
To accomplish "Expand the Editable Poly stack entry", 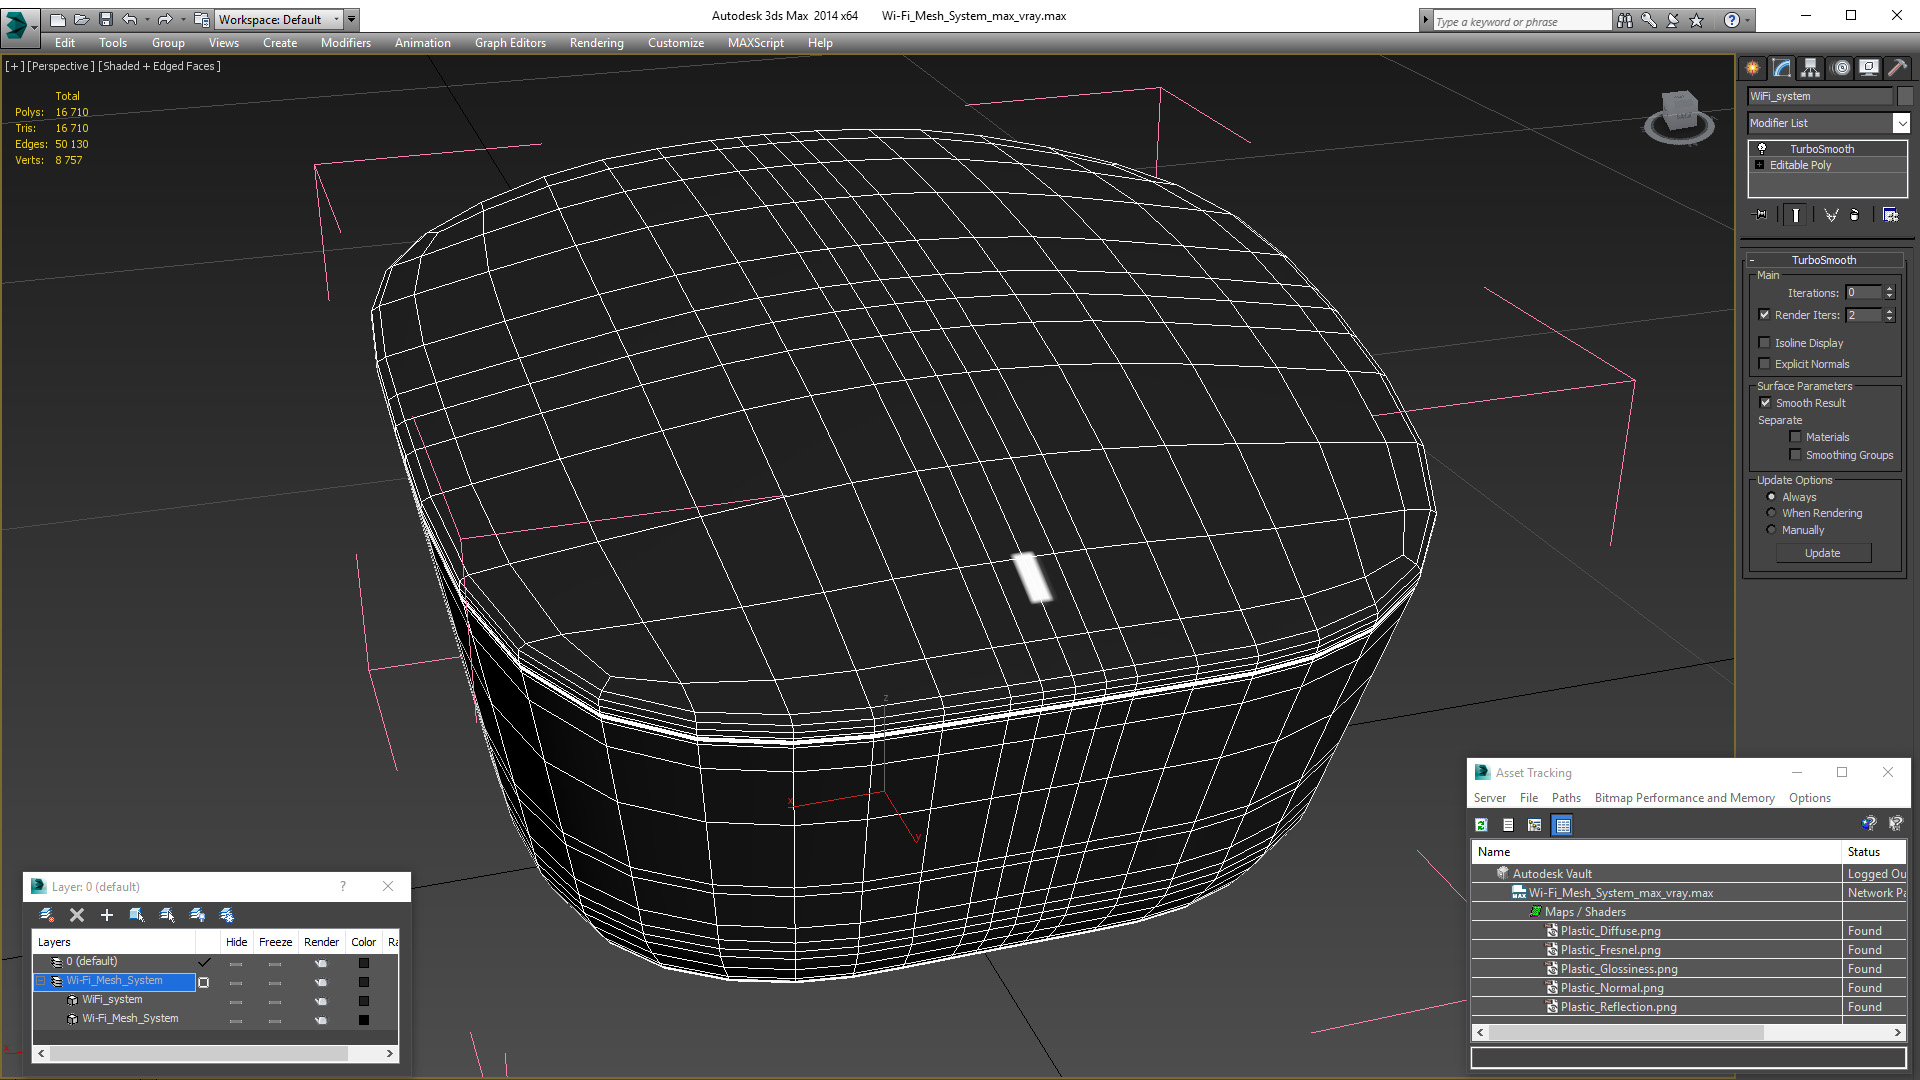I will pyautogui.click(x=1760, y=165).
